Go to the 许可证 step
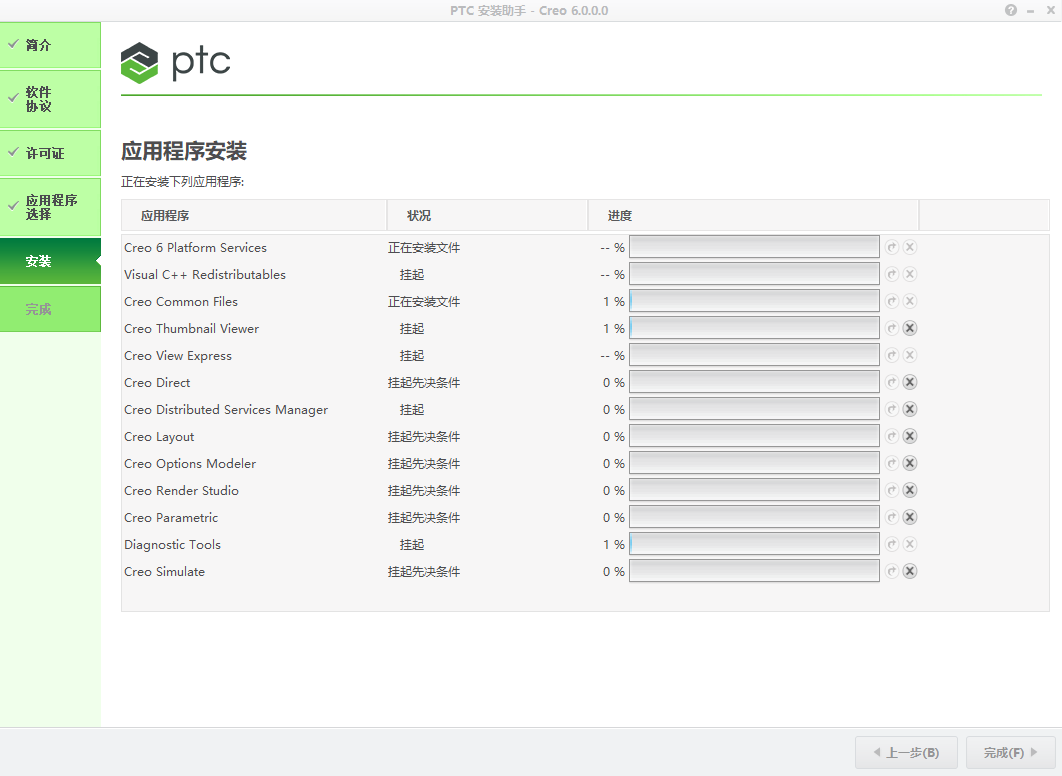1062x776 pixels. pyautogui.click(x=50, y=153)
